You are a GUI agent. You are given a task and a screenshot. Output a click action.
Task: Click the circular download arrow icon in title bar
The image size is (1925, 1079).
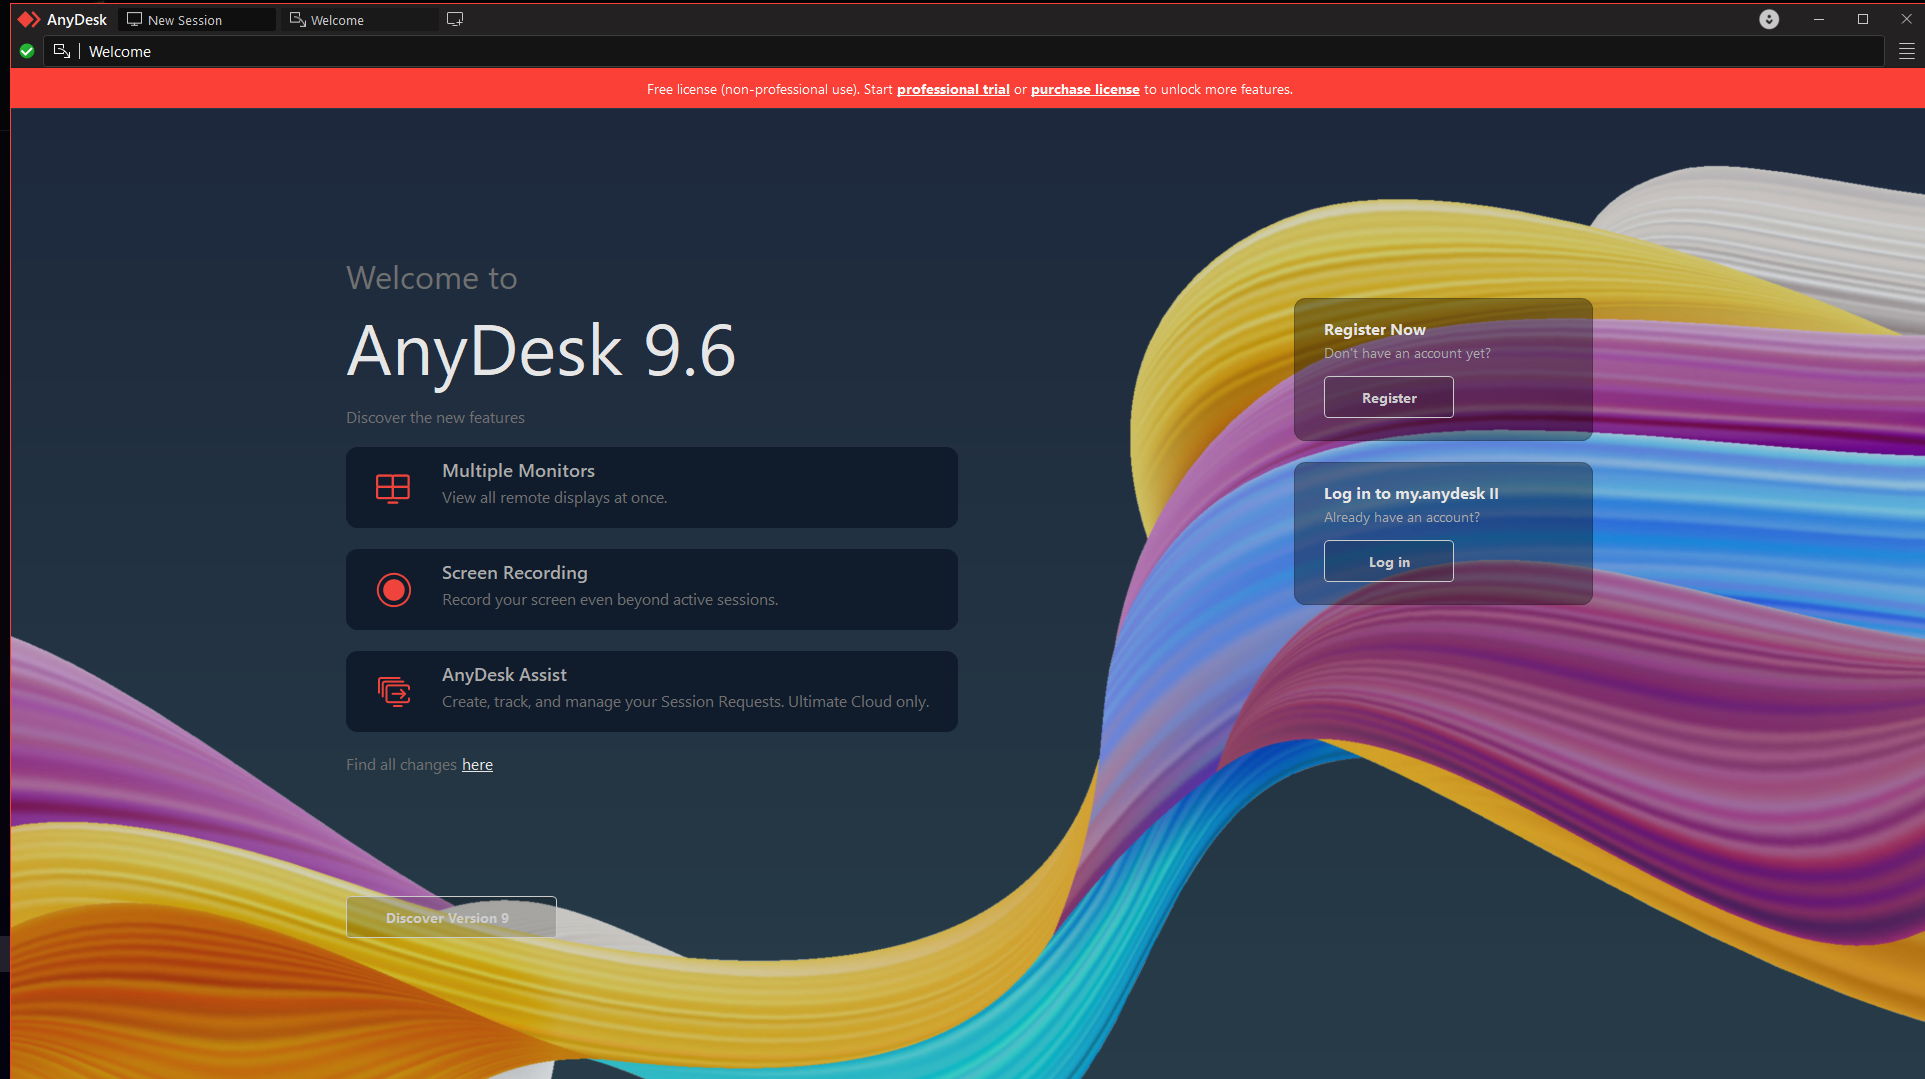[1769, 20]
